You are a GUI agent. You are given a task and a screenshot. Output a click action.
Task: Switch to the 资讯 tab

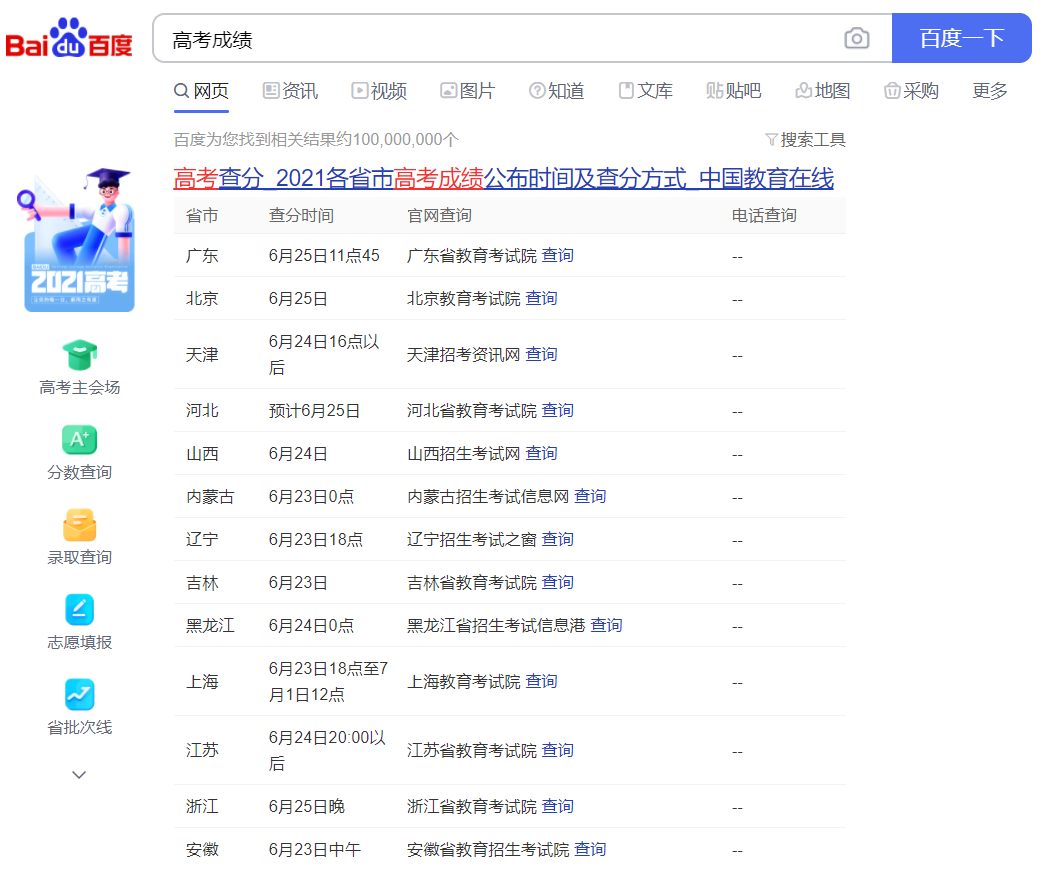(290, 90)
